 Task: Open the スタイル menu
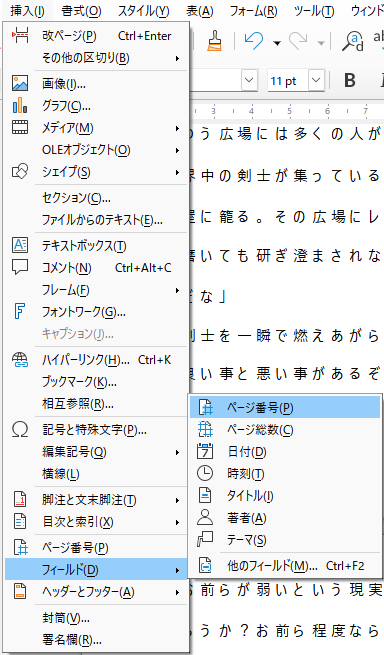pos(143,11)
